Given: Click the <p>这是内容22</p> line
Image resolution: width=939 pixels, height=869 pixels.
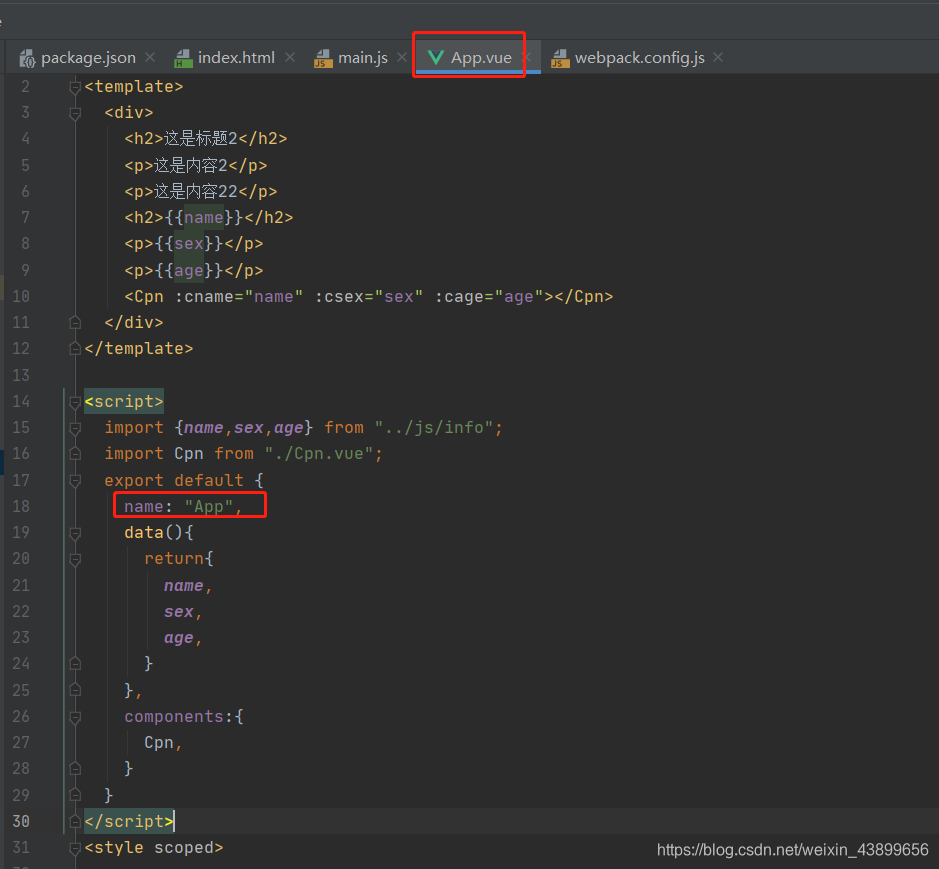Looking at the screenshot, I should [x=201, y=192].
